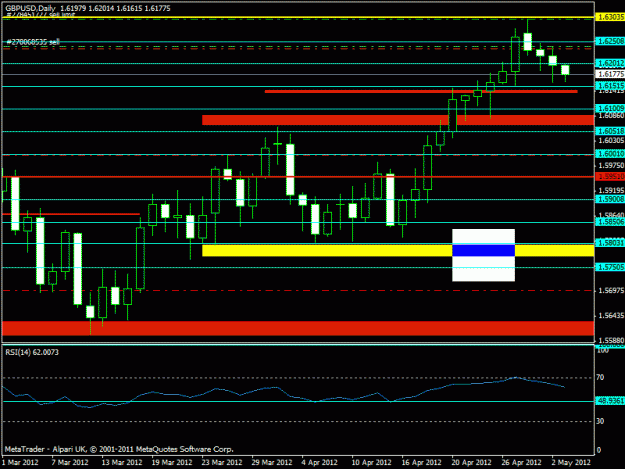The image size is (625, 469).
Task: Select the wide red band at chart bottom
Action: [298, 328]
